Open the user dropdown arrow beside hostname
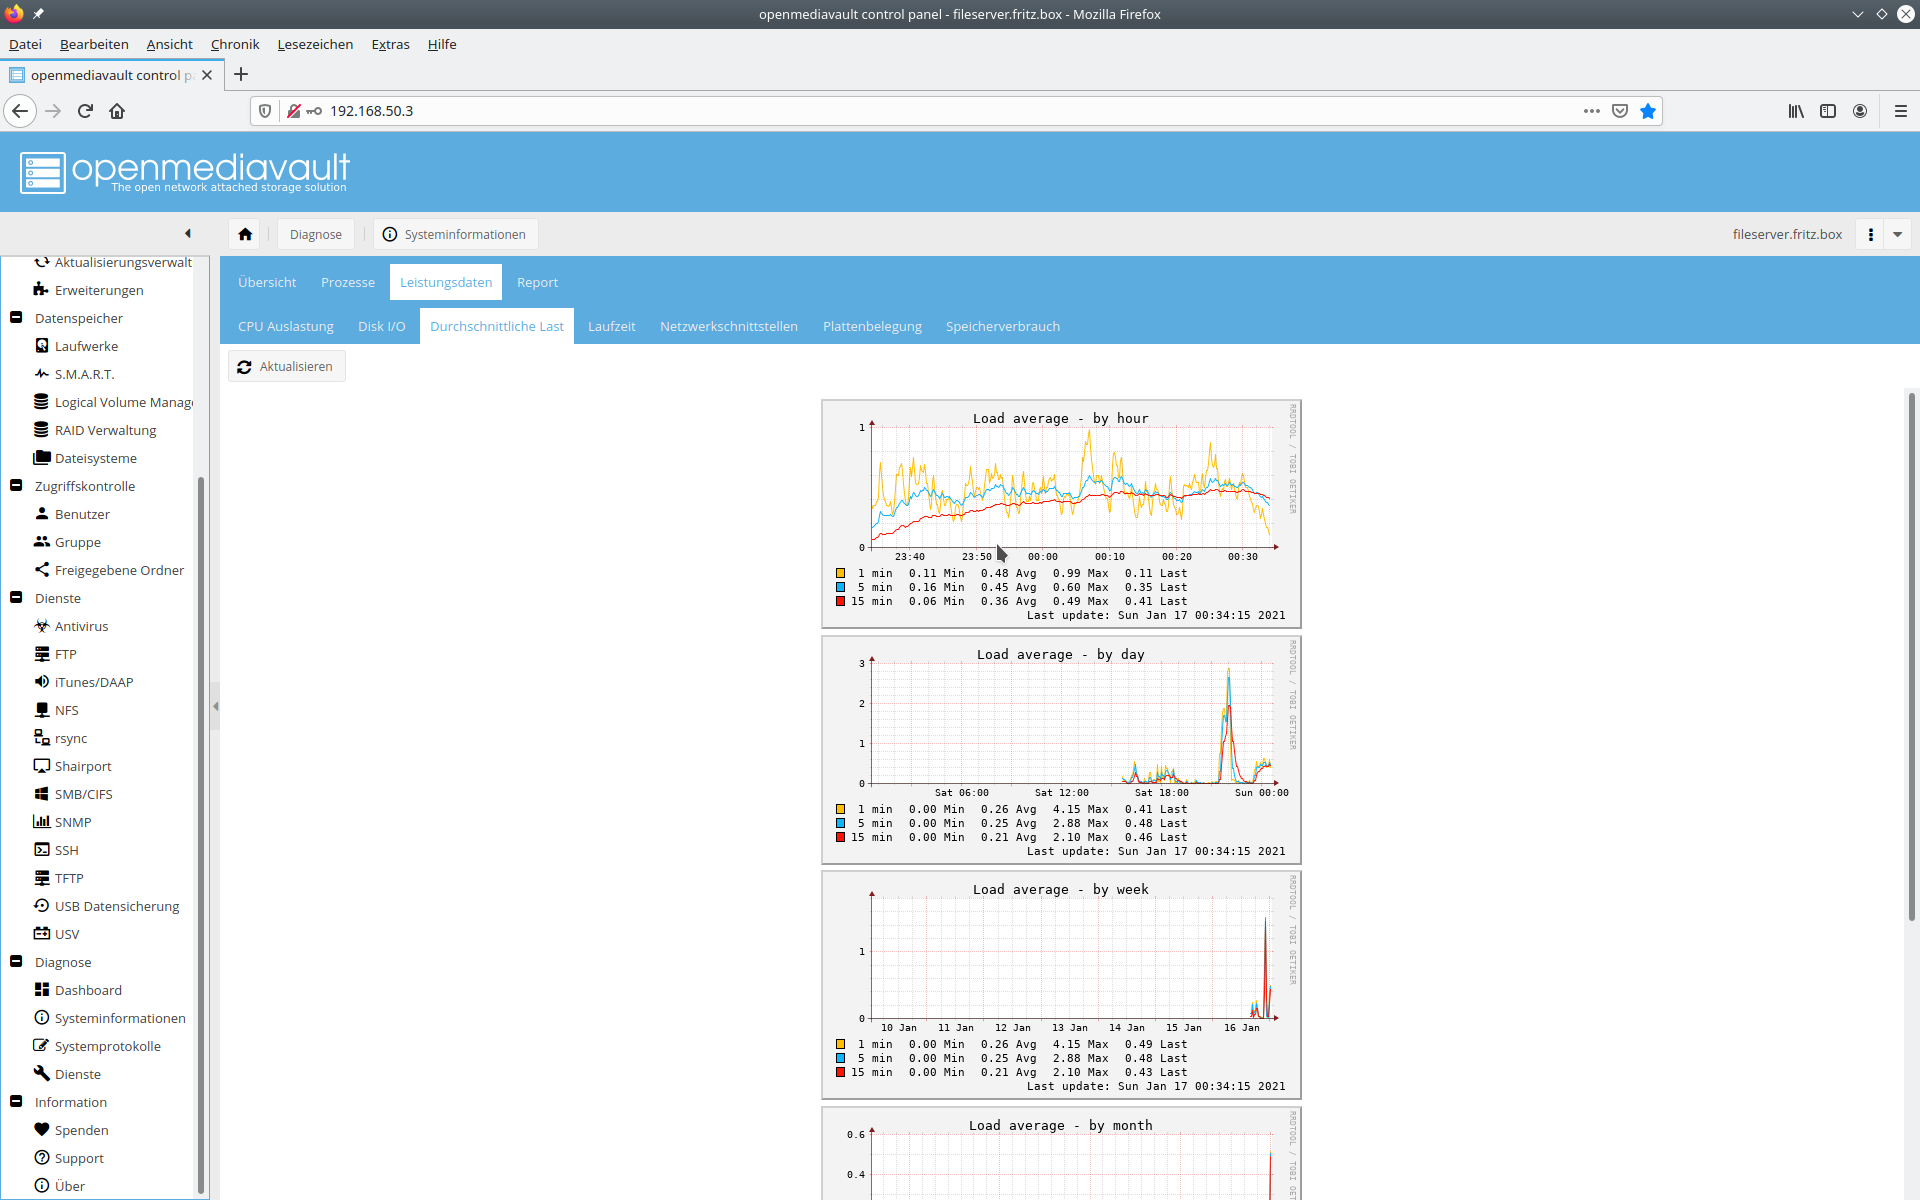Viewport: 1920px width, 1200px height. pyautogui.click(x=1897, y=234)
